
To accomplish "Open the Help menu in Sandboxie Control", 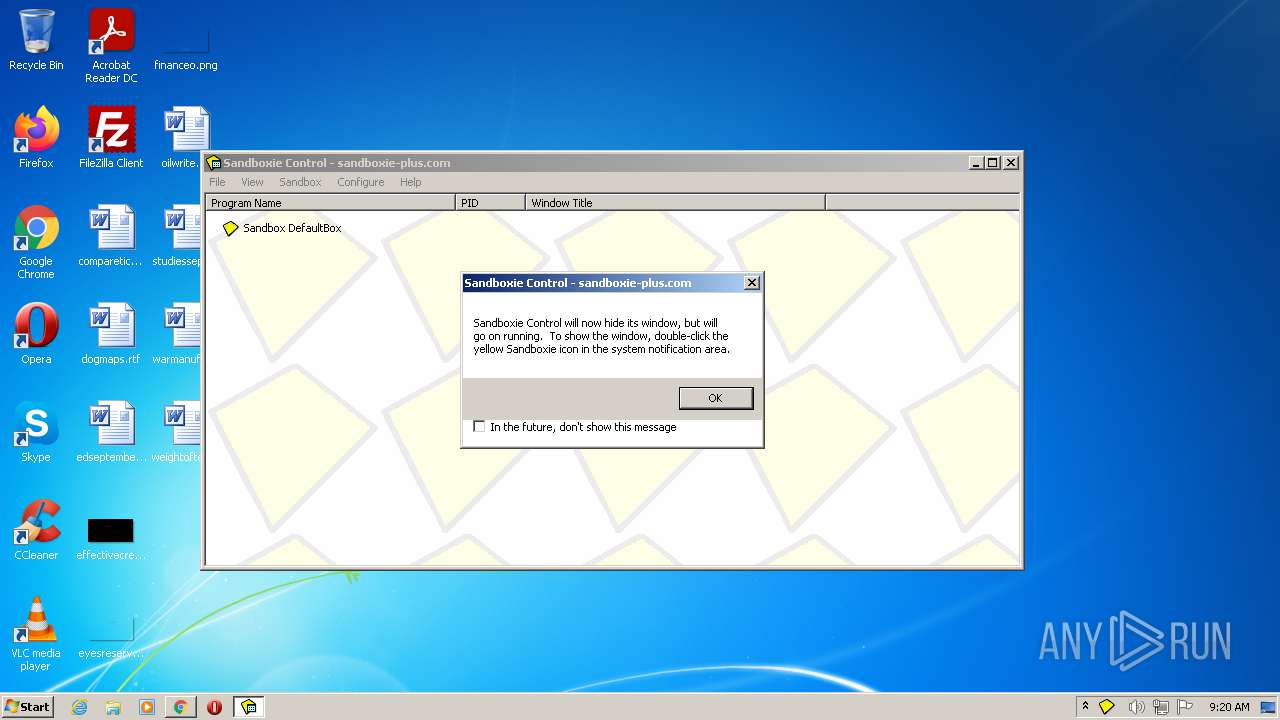I will pos(411,182).
